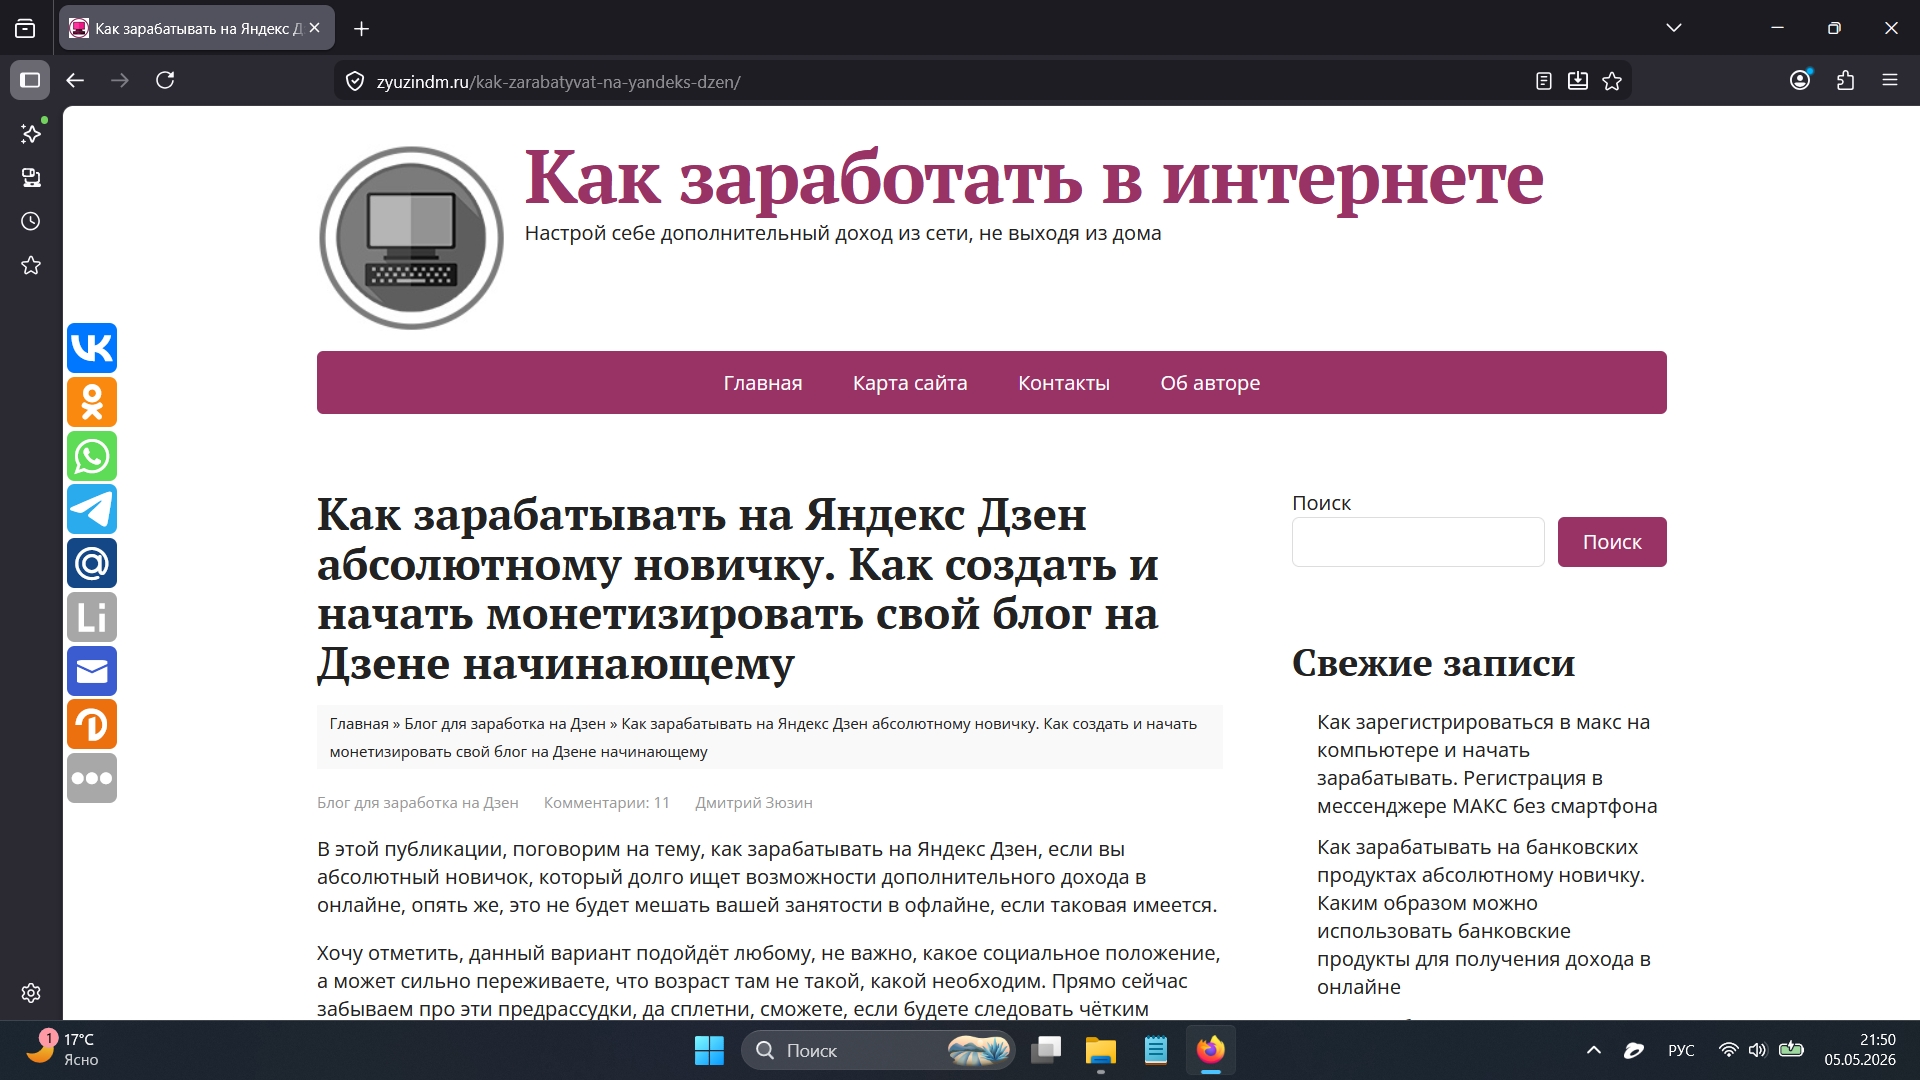This screenshot has width=1920, height=1080.
Task: Share the page through WhatsApp
Action: 92,456
